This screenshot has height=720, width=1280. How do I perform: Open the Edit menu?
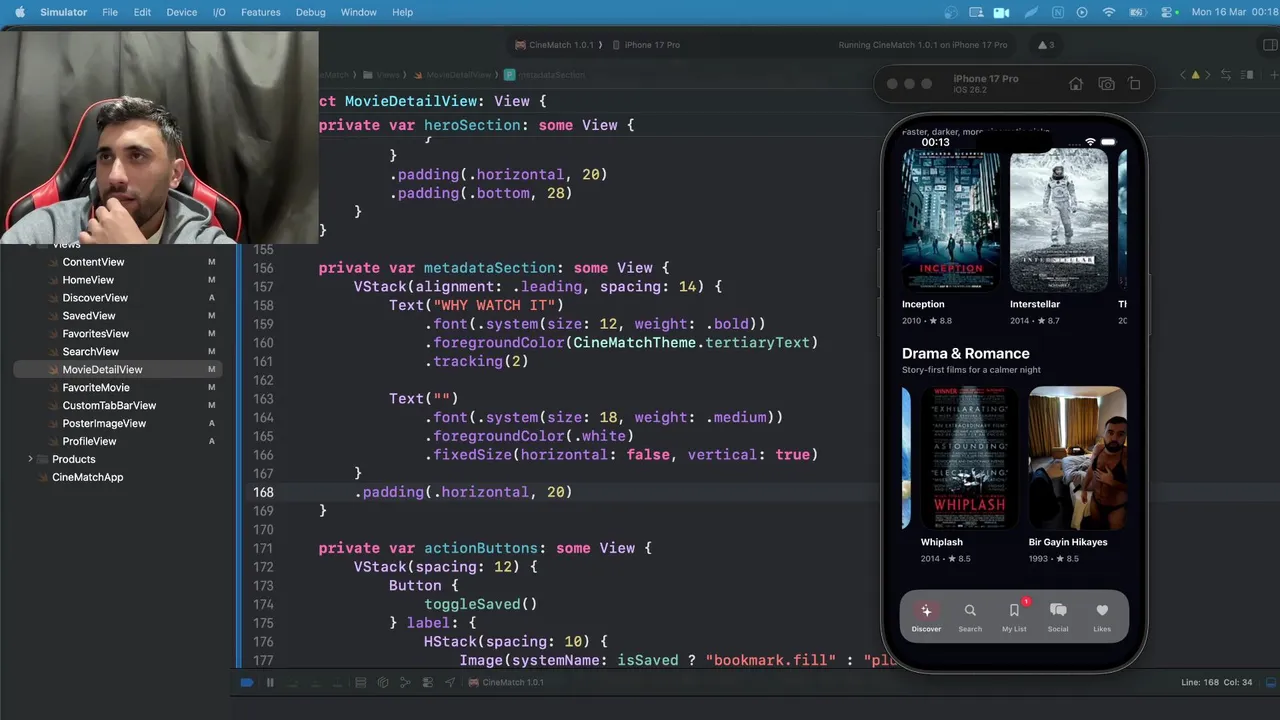(142, 12)
